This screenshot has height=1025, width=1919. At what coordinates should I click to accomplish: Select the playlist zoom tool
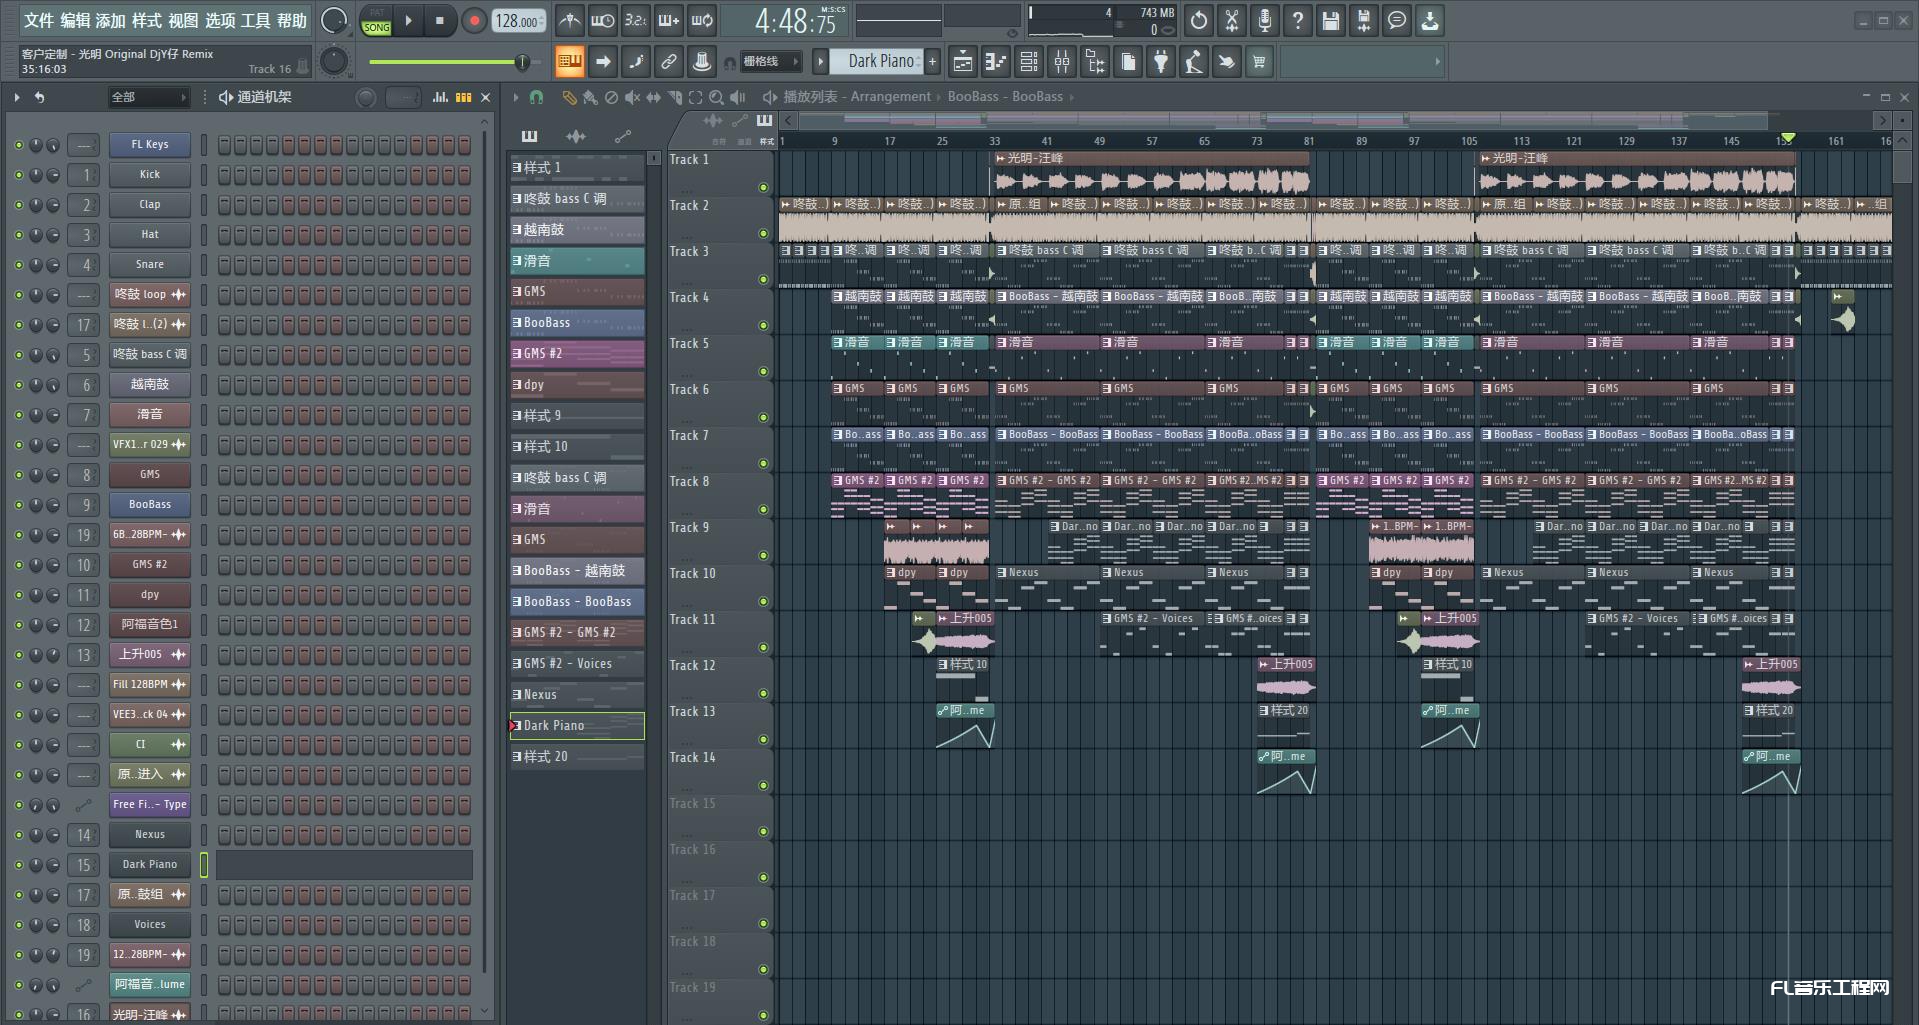coord(716,97)
